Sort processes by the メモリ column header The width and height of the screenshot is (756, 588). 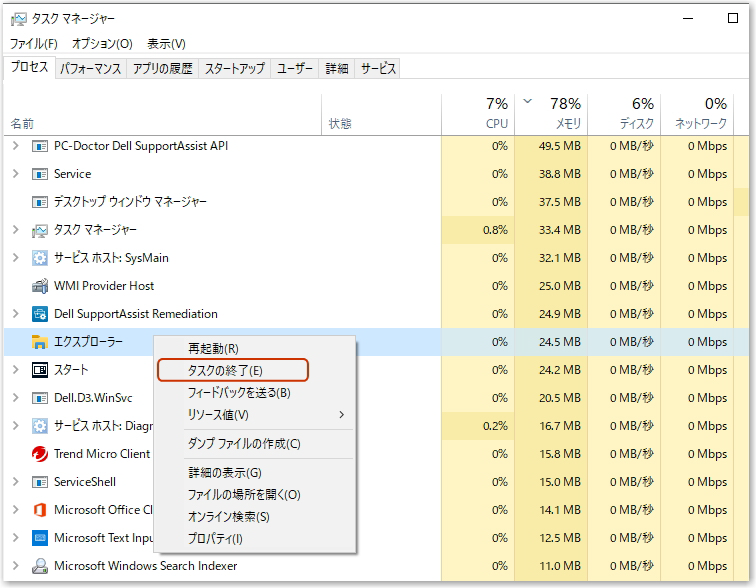[551, 114]
